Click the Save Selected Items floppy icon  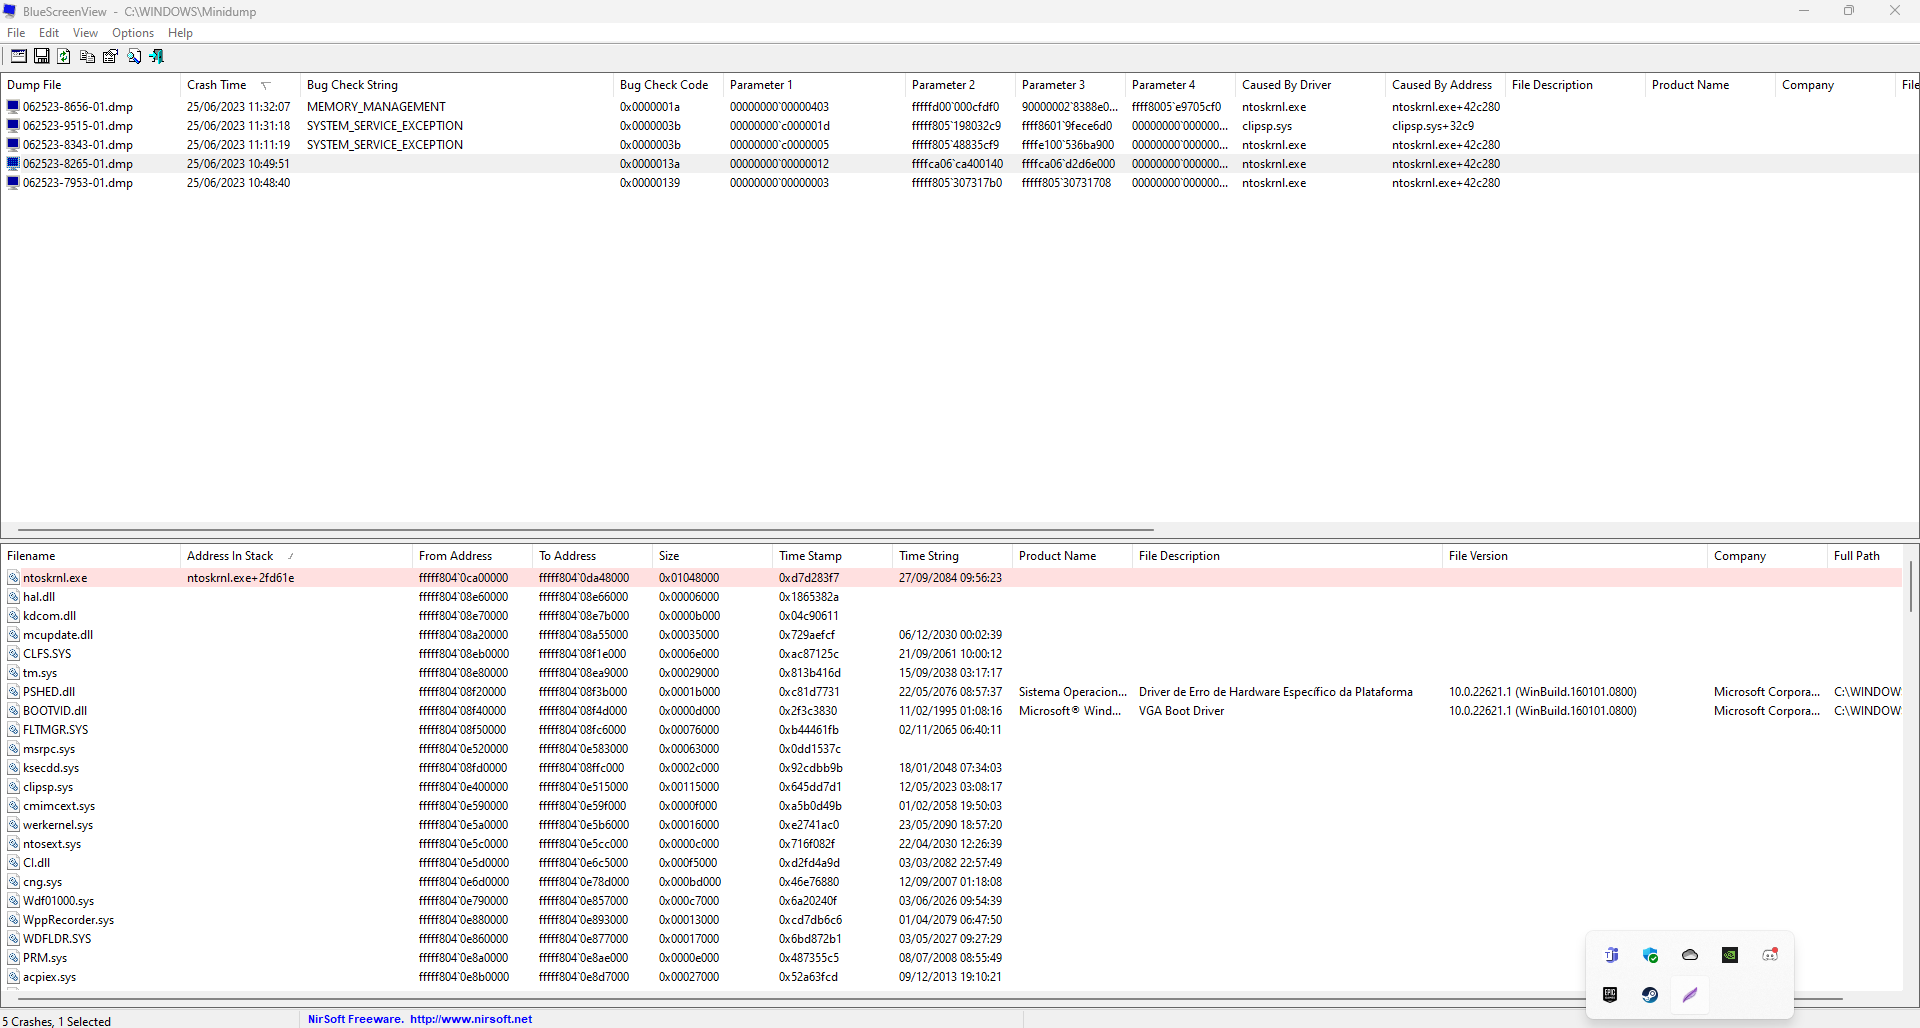click(x=42, y=56)
